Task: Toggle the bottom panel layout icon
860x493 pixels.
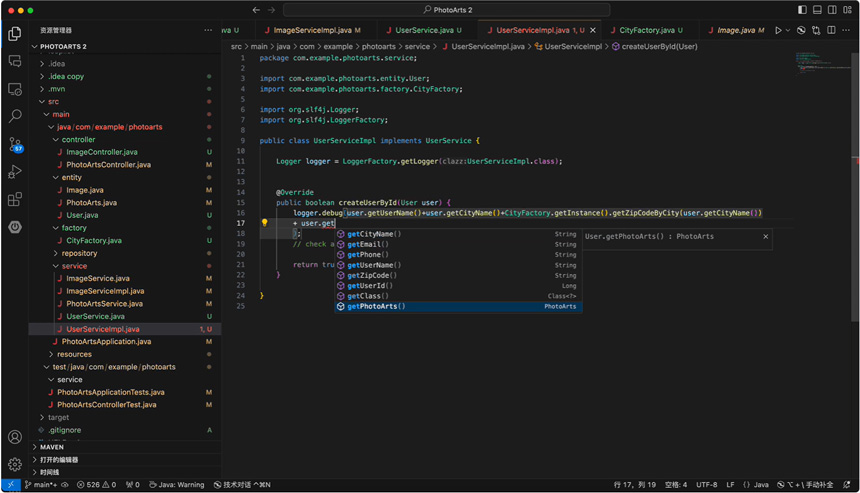Action: 817,10
